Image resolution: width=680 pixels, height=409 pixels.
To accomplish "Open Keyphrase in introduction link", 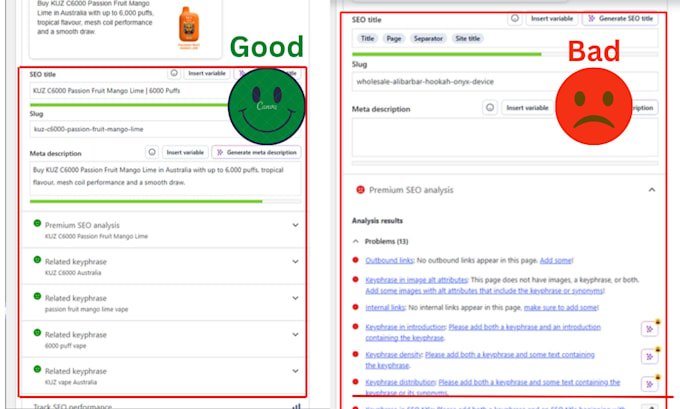I will coord(405,327).
